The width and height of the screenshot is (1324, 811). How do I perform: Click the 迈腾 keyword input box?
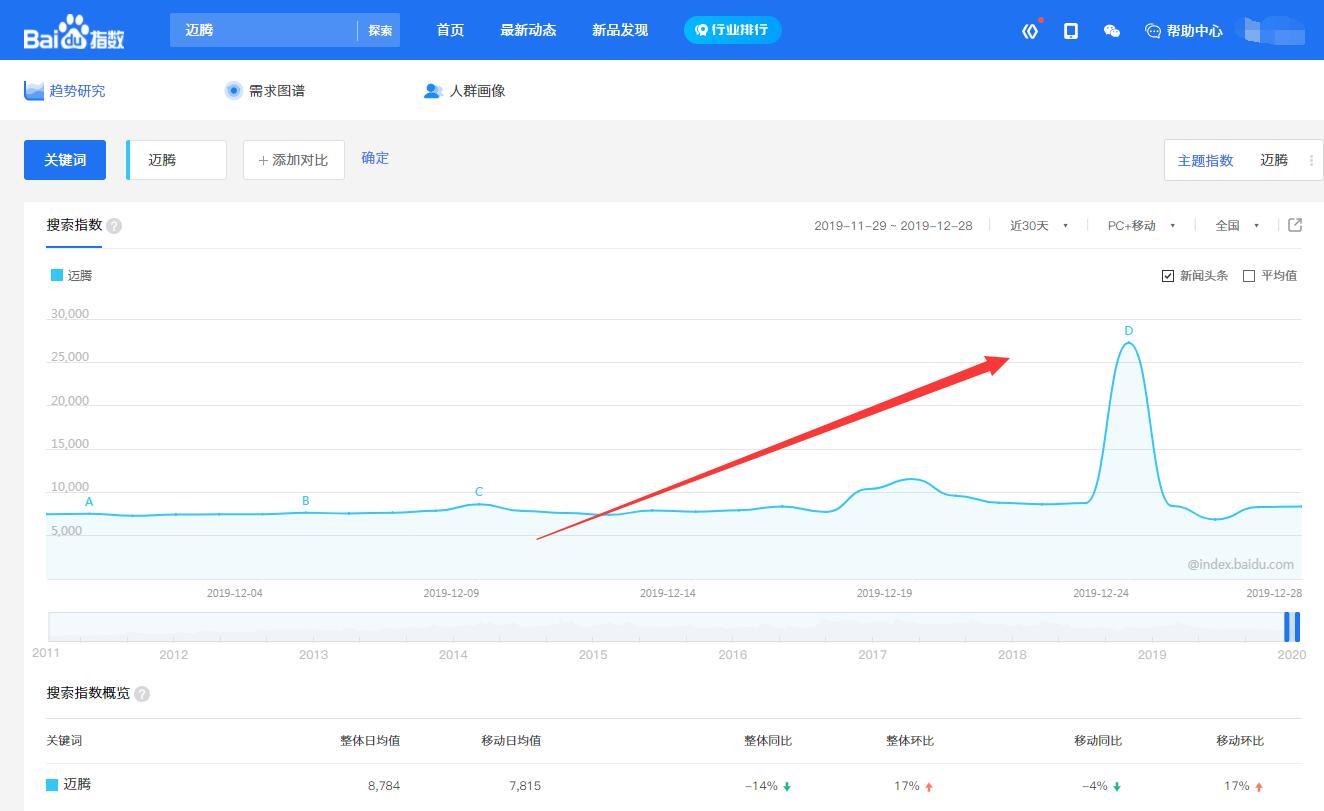[177, 160]
